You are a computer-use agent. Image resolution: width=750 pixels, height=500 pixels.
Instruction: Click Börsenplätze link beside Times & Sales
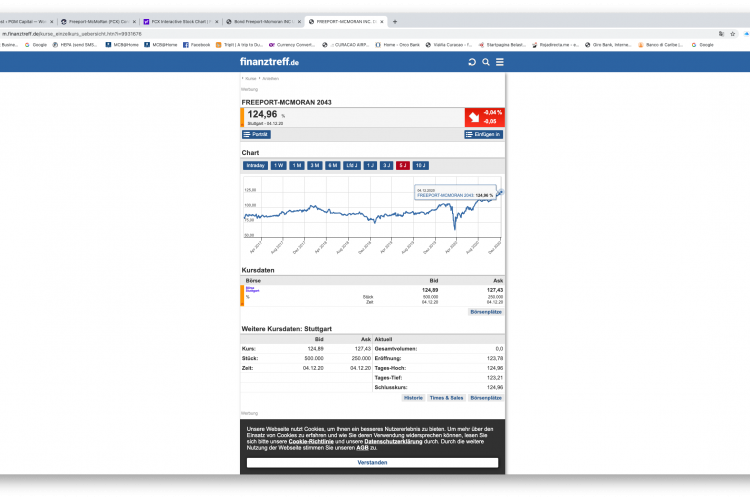tap(485, 398)
